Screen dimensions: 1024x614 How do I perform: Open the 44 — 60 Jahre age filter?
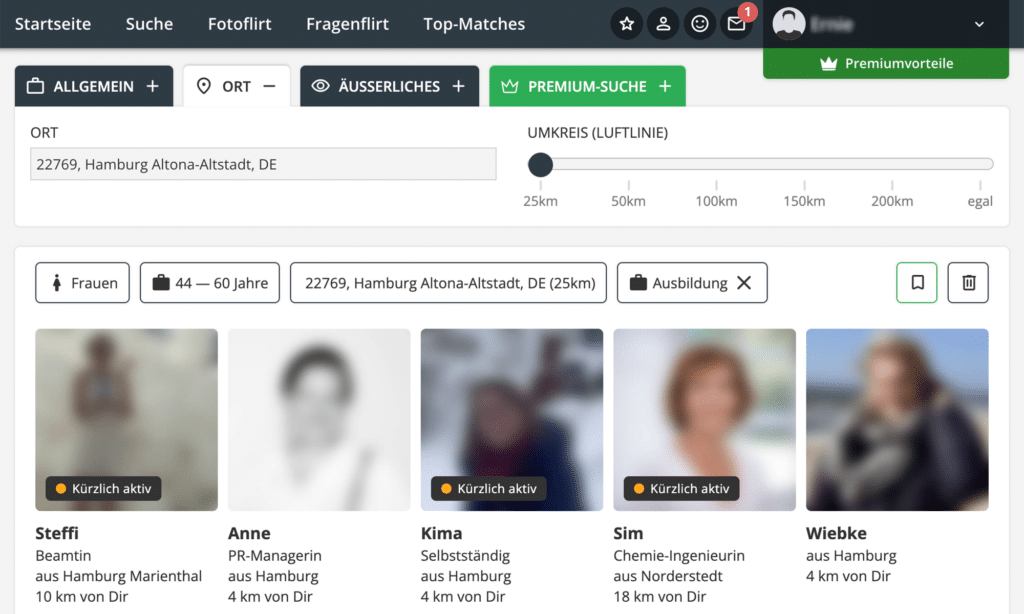(209, 282)
